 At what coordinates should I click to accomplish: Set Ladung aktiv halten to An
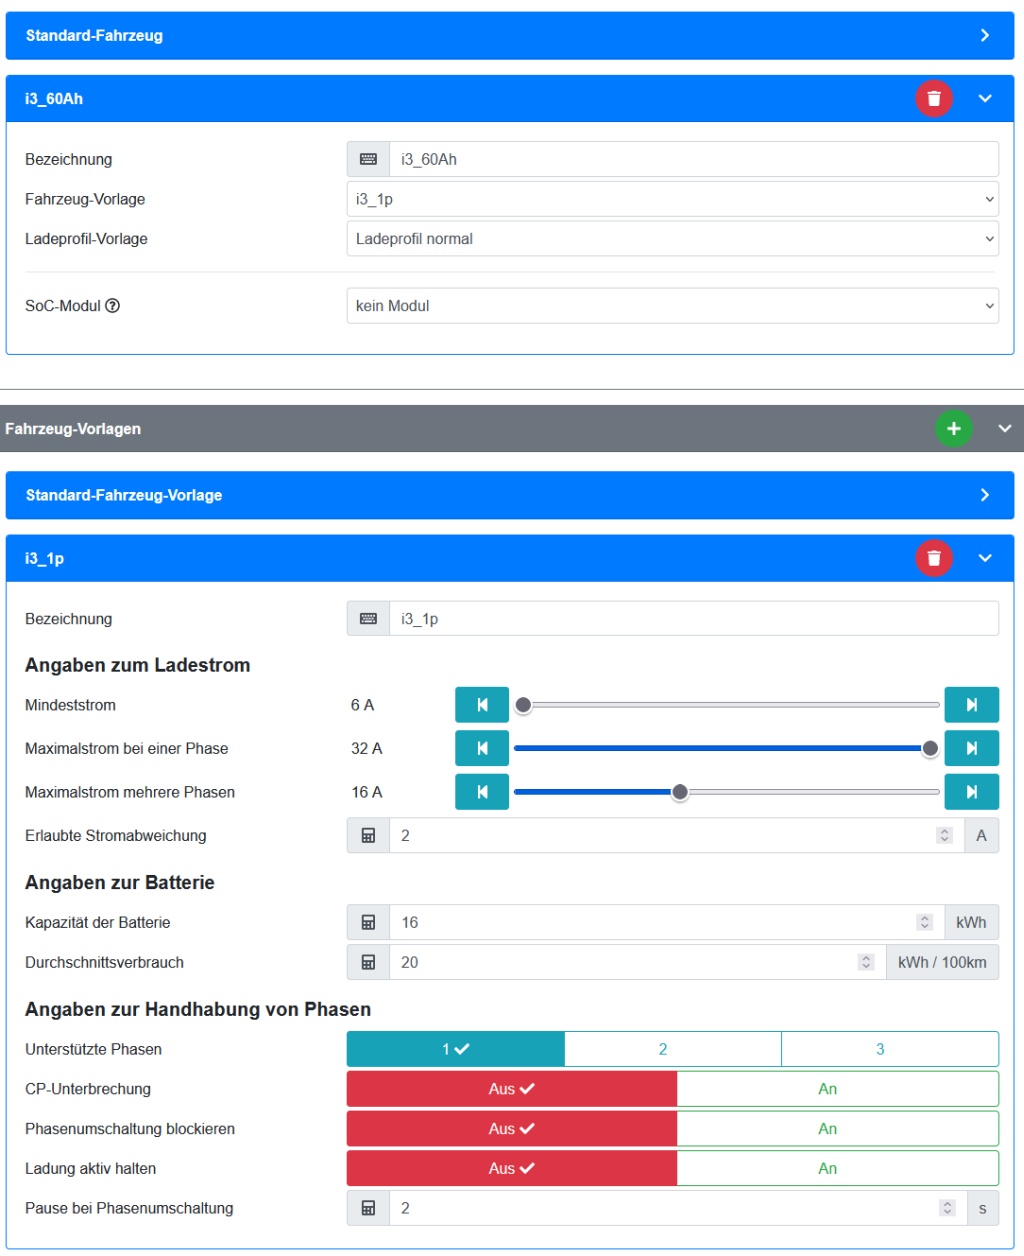838,1169
